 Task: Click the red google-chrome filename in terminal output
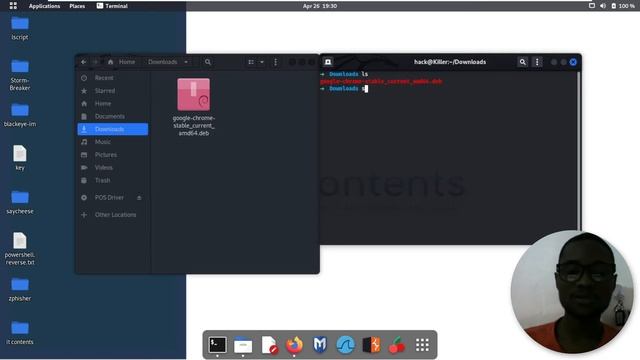381,81
